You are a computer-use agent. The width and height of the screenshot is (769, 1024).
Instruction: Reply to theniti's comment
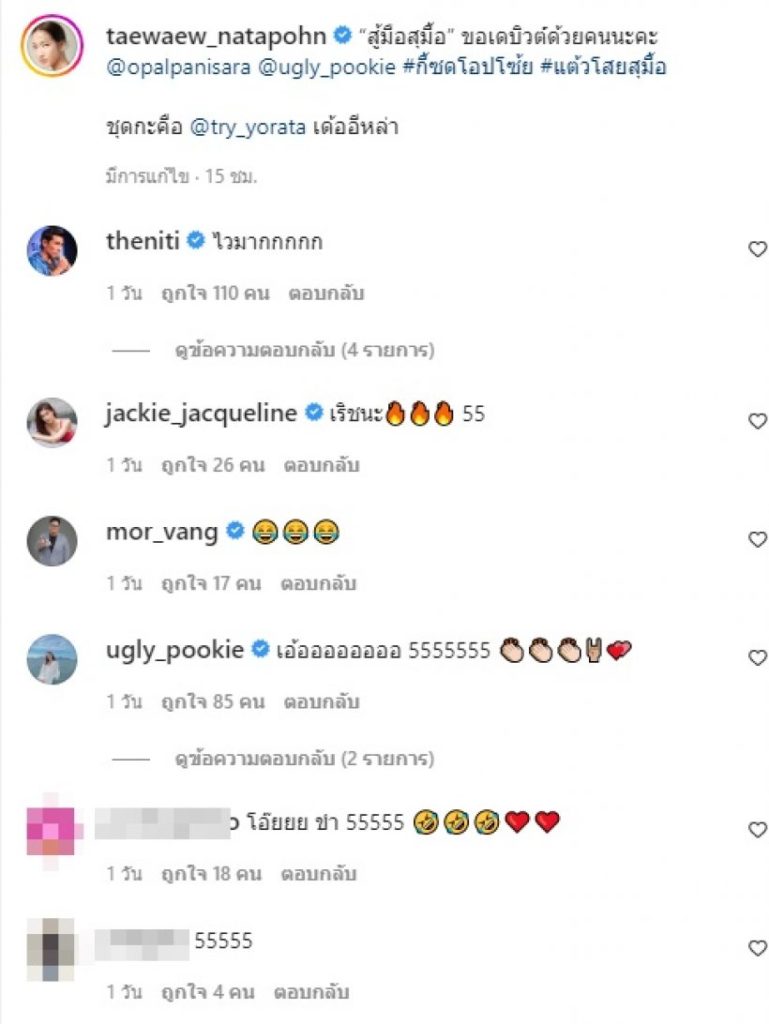coord(326,294)
